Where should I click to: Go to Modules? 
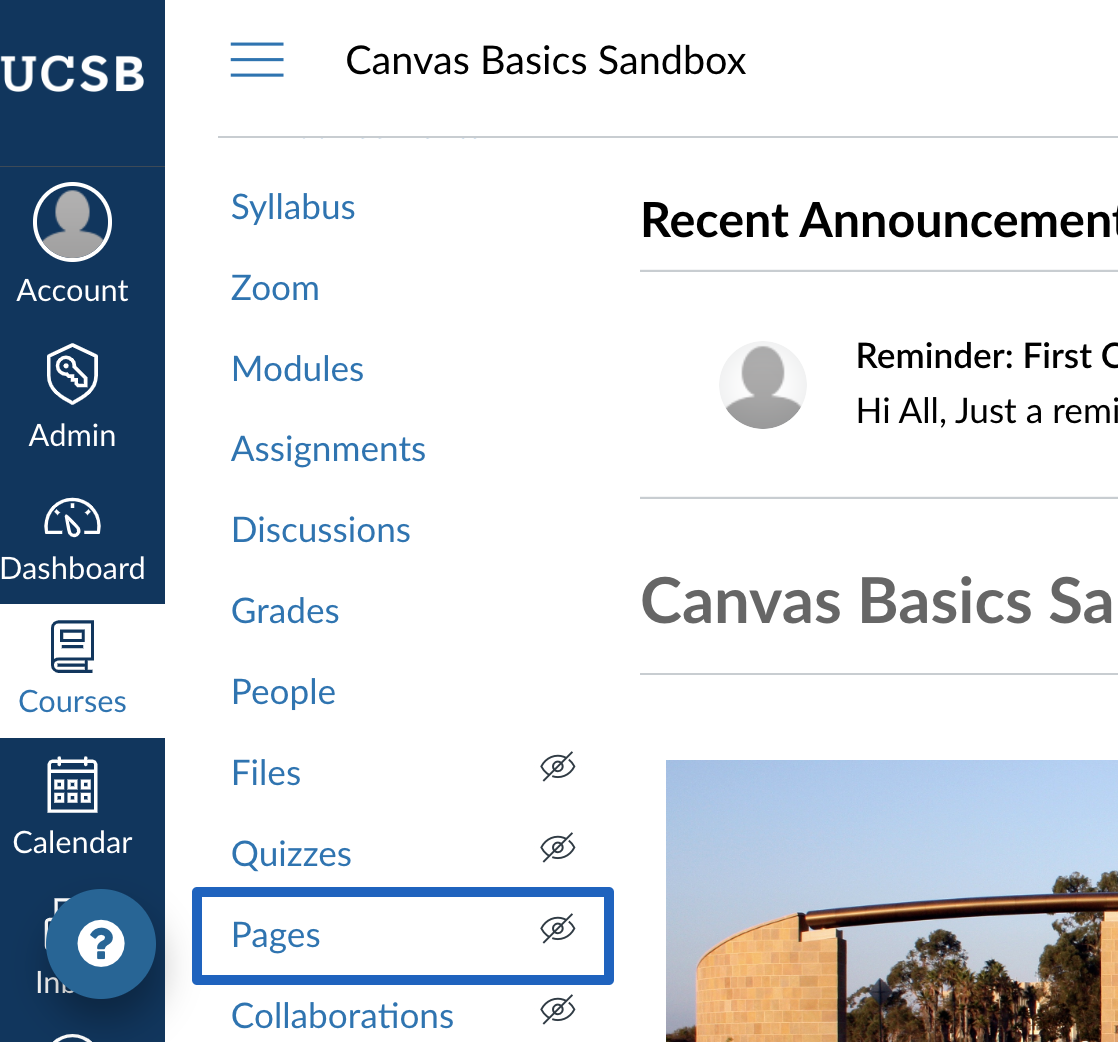(297, 369)
